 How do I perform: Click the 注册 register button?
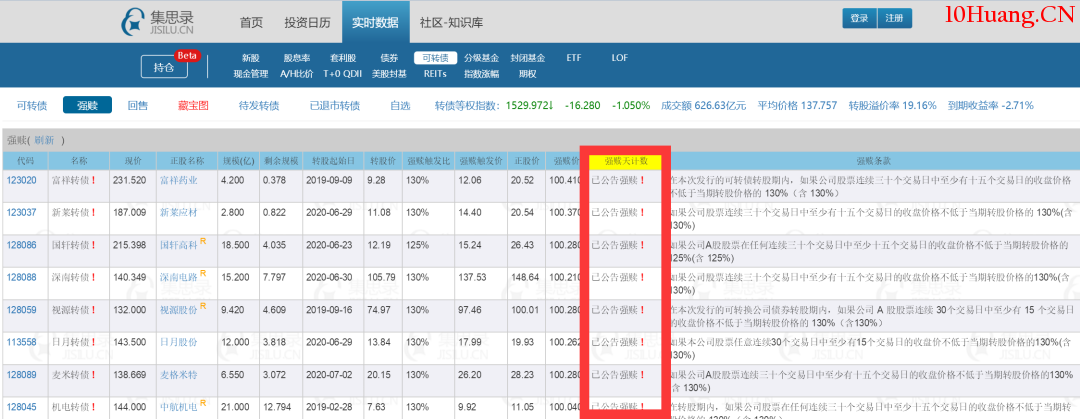pos(895,19)
